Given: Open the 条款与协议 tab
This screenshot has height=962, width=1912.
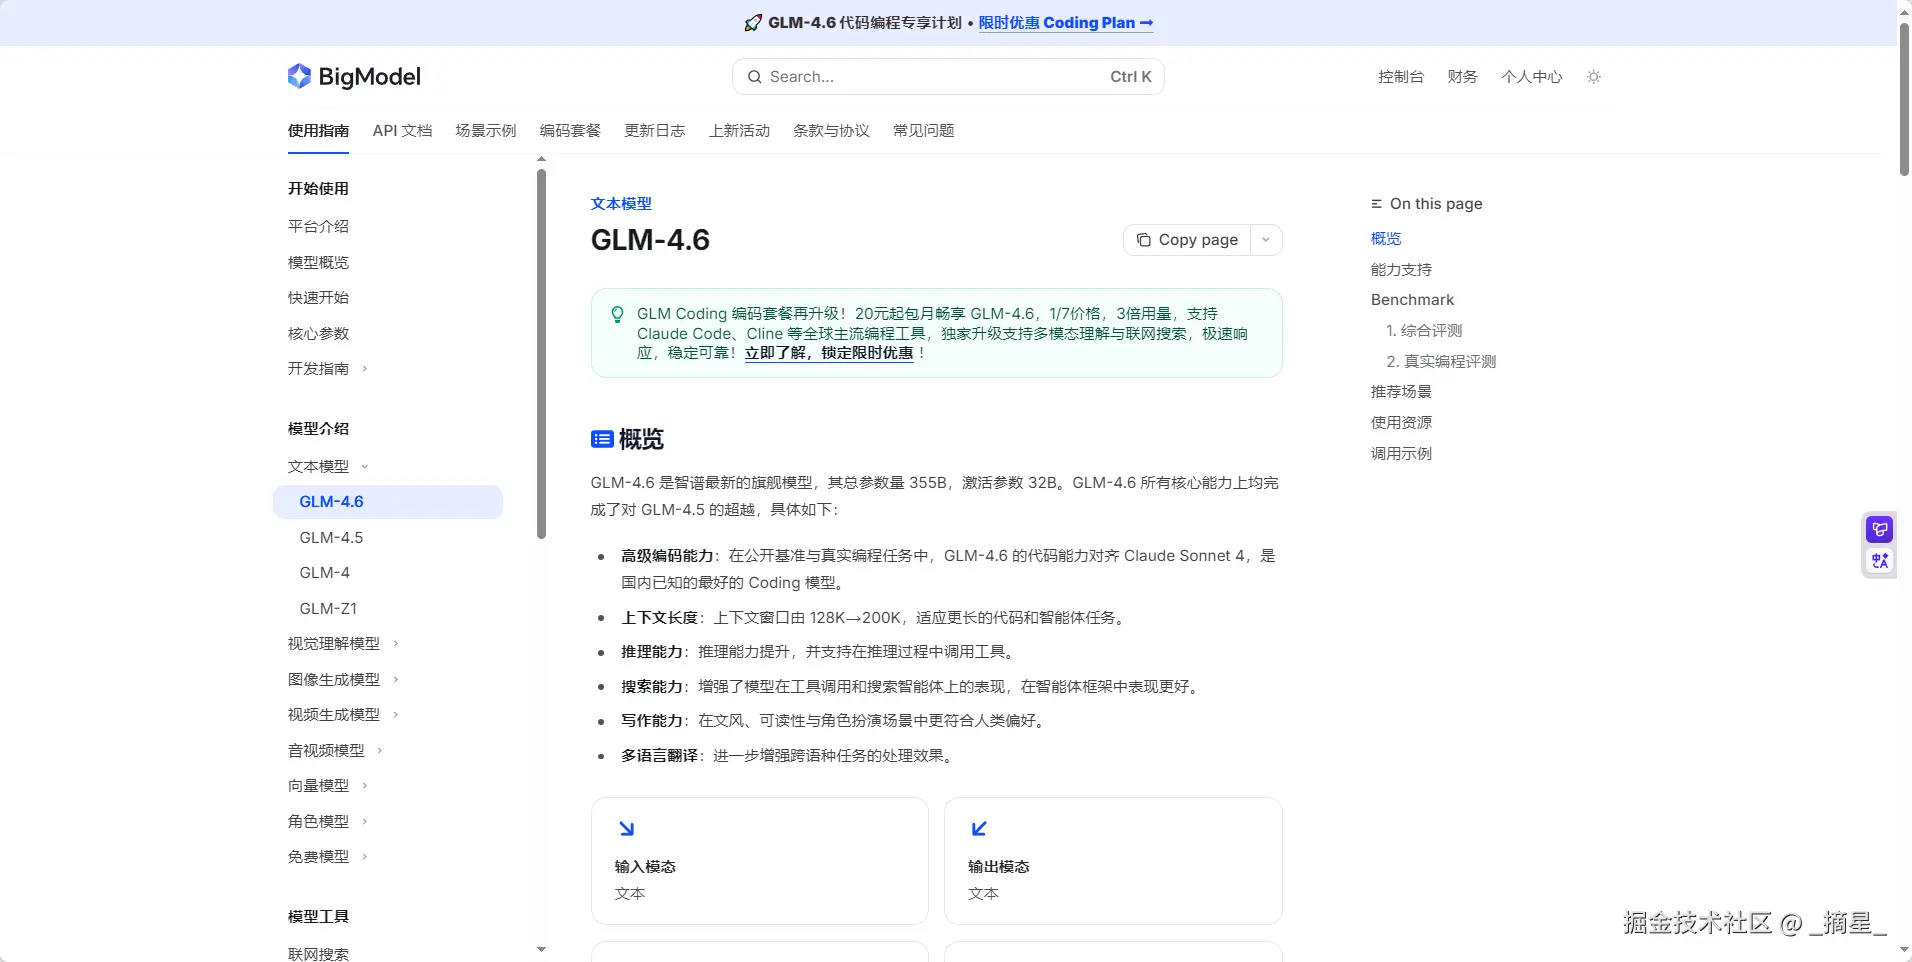Looking at the screenshot, I should [x=831, y=131].
